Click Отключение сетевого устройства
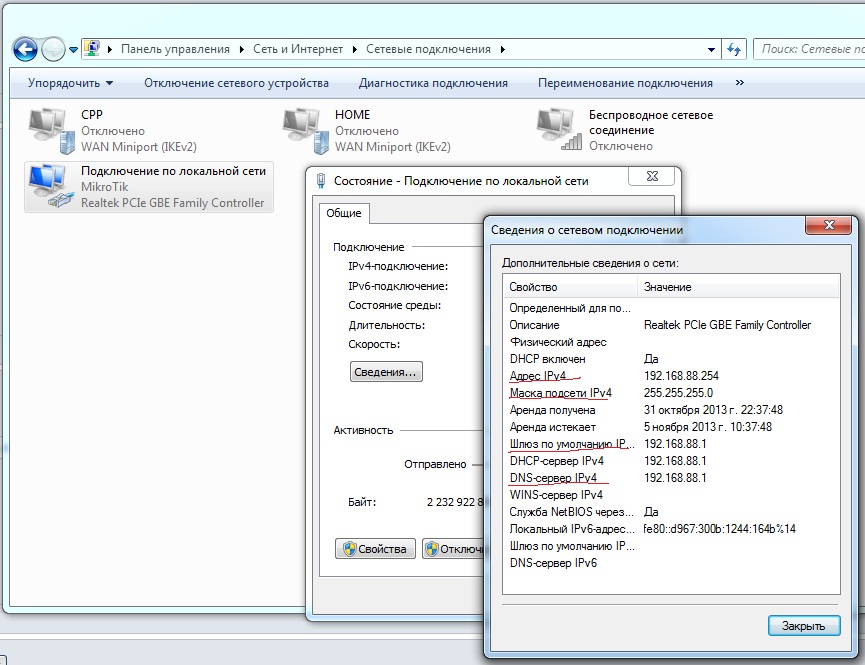 (x=236, y=83)
